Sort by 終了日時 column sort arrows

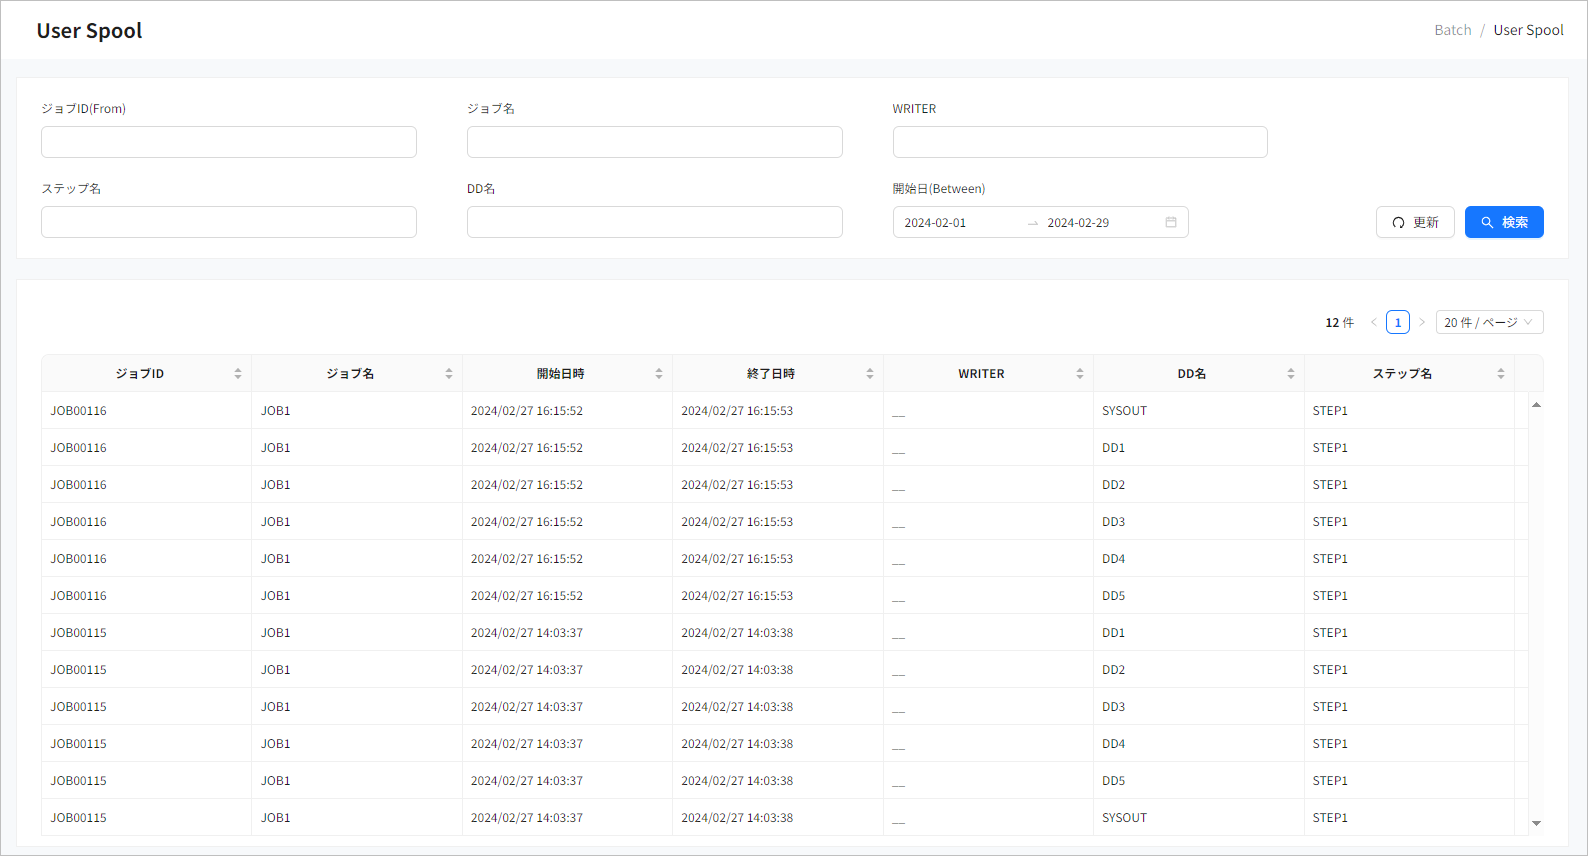coord(869,373)
